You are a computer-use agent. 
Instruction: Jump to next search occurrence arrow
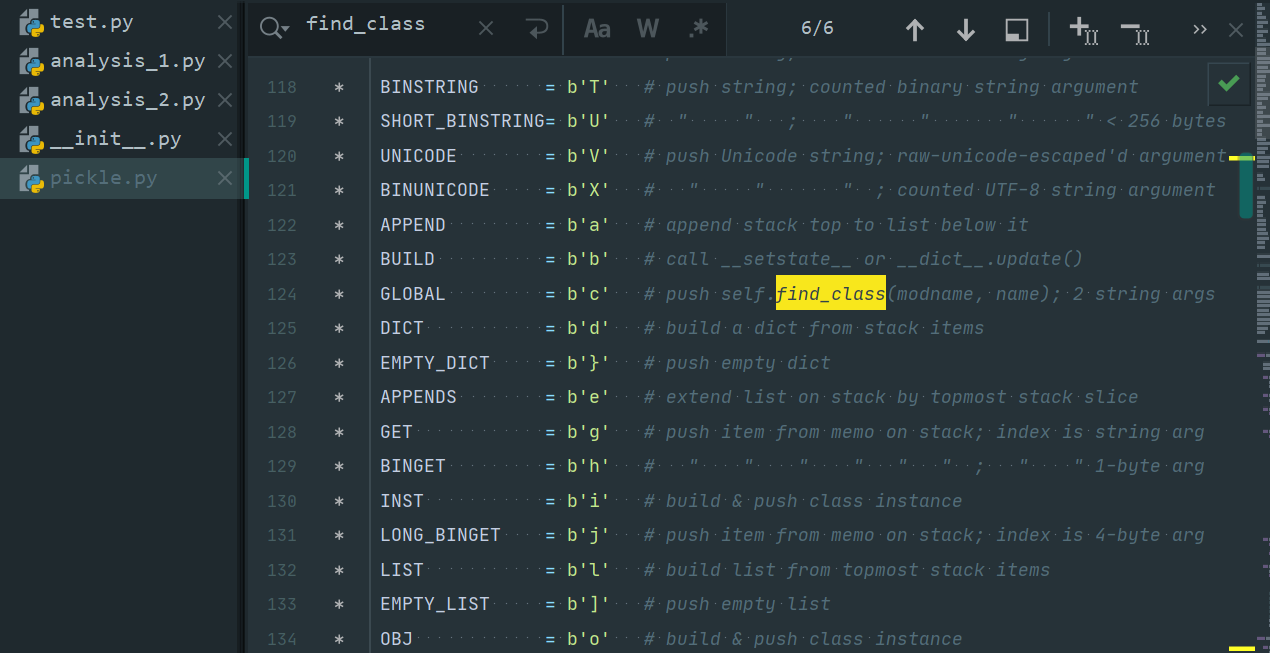coord(965,30)
